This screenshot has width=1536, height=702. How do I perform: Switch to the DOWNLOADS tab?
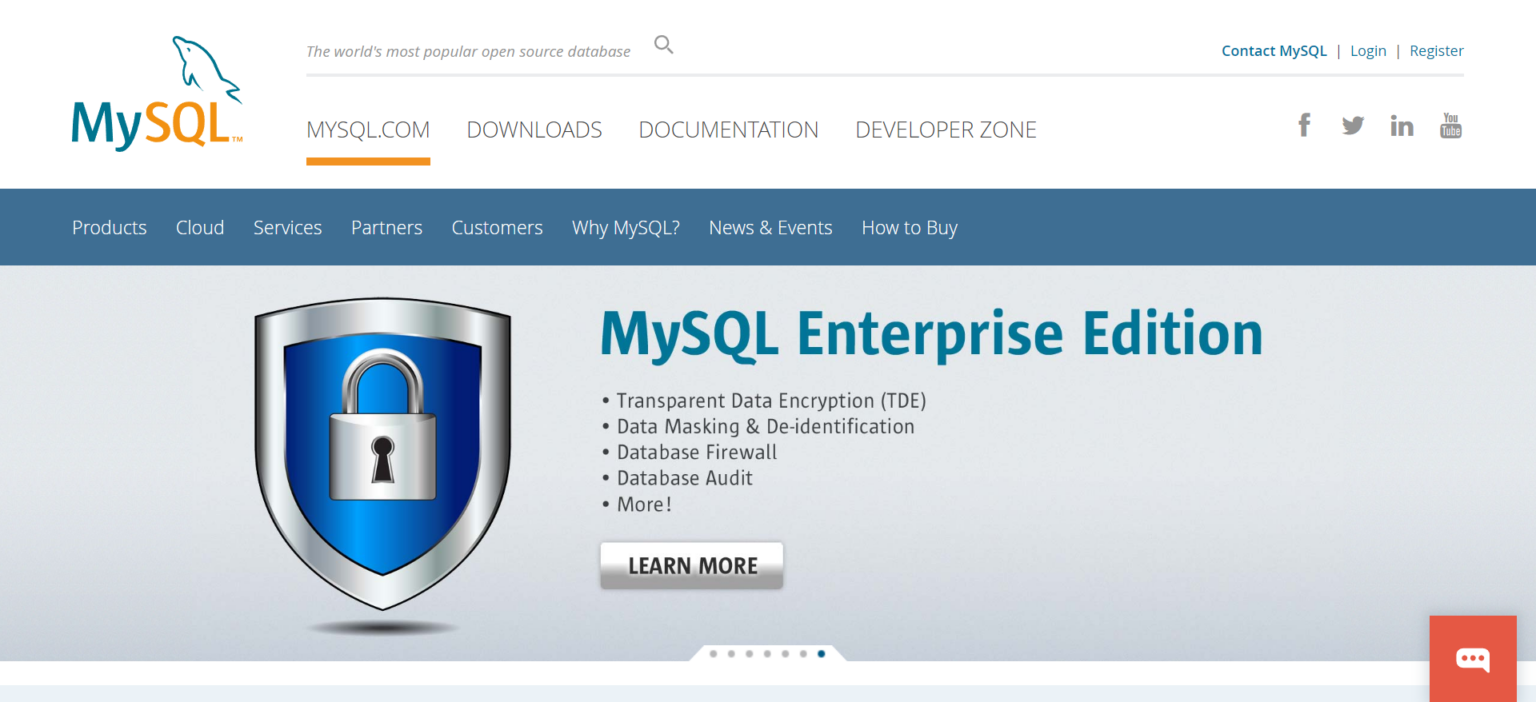534,129
